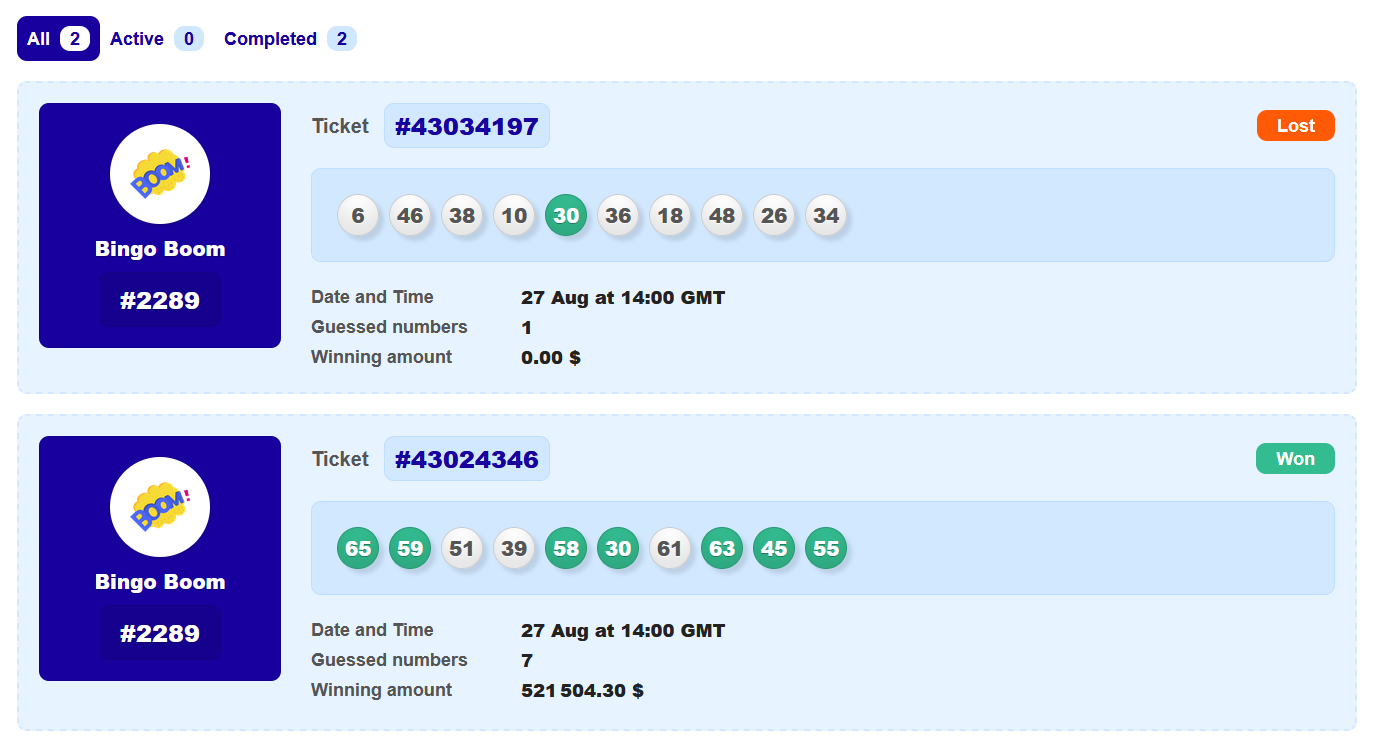Click green ball 63 on the Won ticket
The width and height of the screenshot is (1373, 744).
tap(722, 548)
